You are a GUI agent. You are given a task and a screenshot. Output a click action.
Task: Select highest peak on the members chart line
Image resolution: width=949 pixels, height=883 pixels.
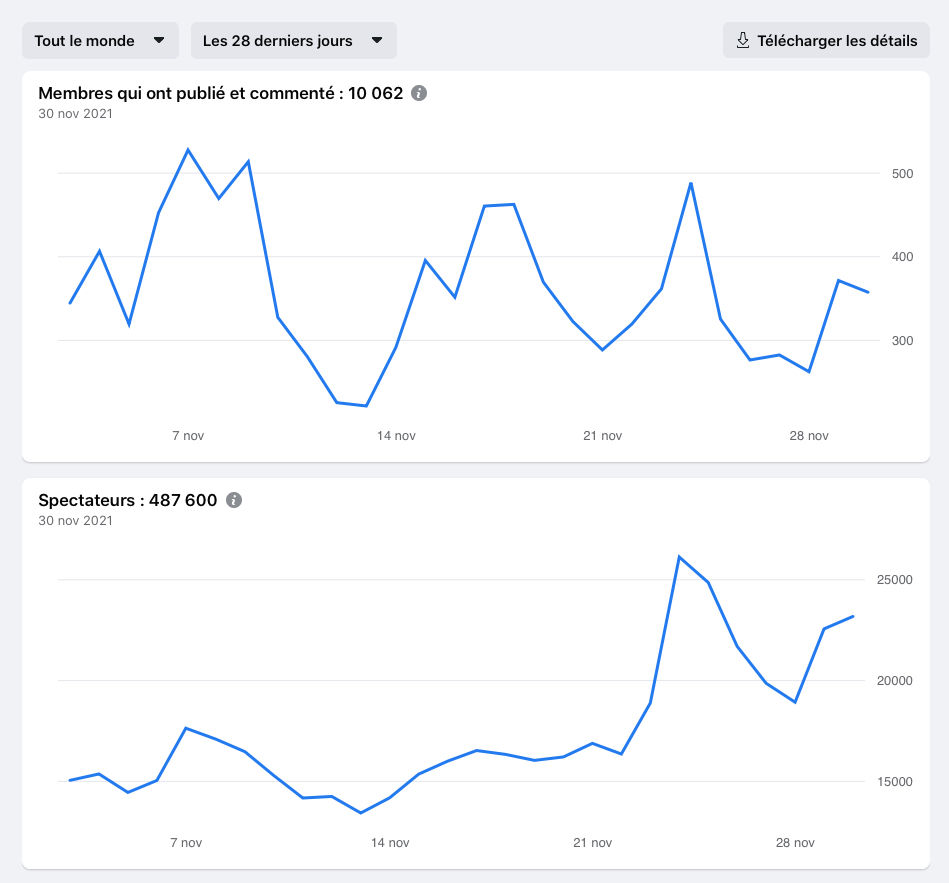188,150
